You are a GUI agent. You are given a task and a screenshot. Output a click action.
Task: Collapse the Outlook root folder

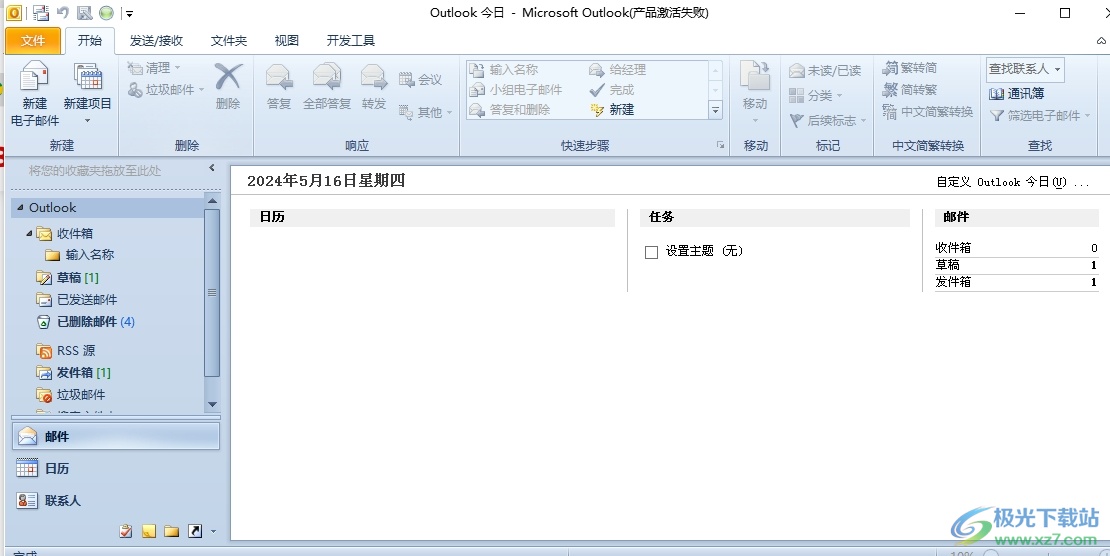(x=20, y=208)
